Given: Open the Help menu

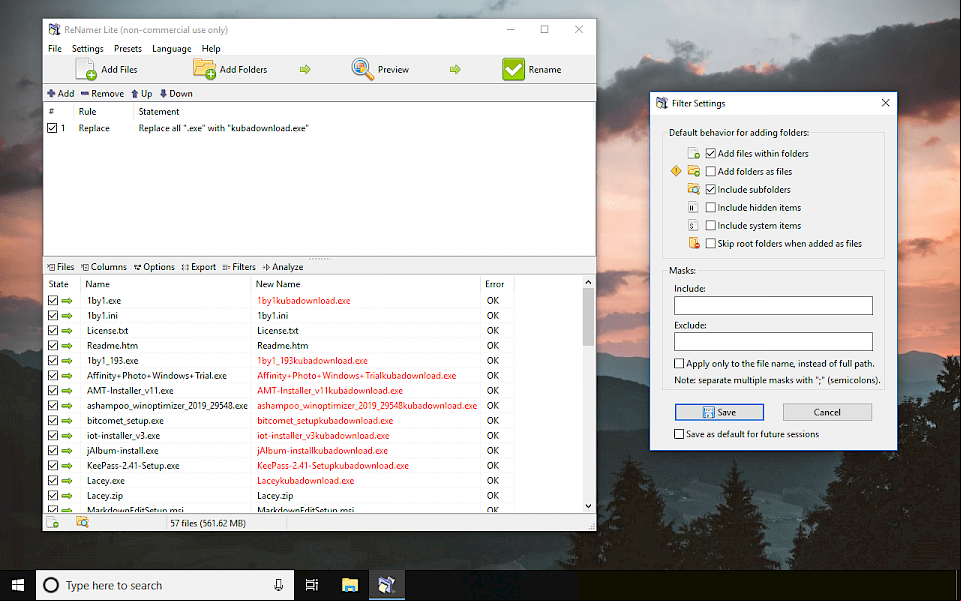Looking at the screenshot, I should click(211, 48).
